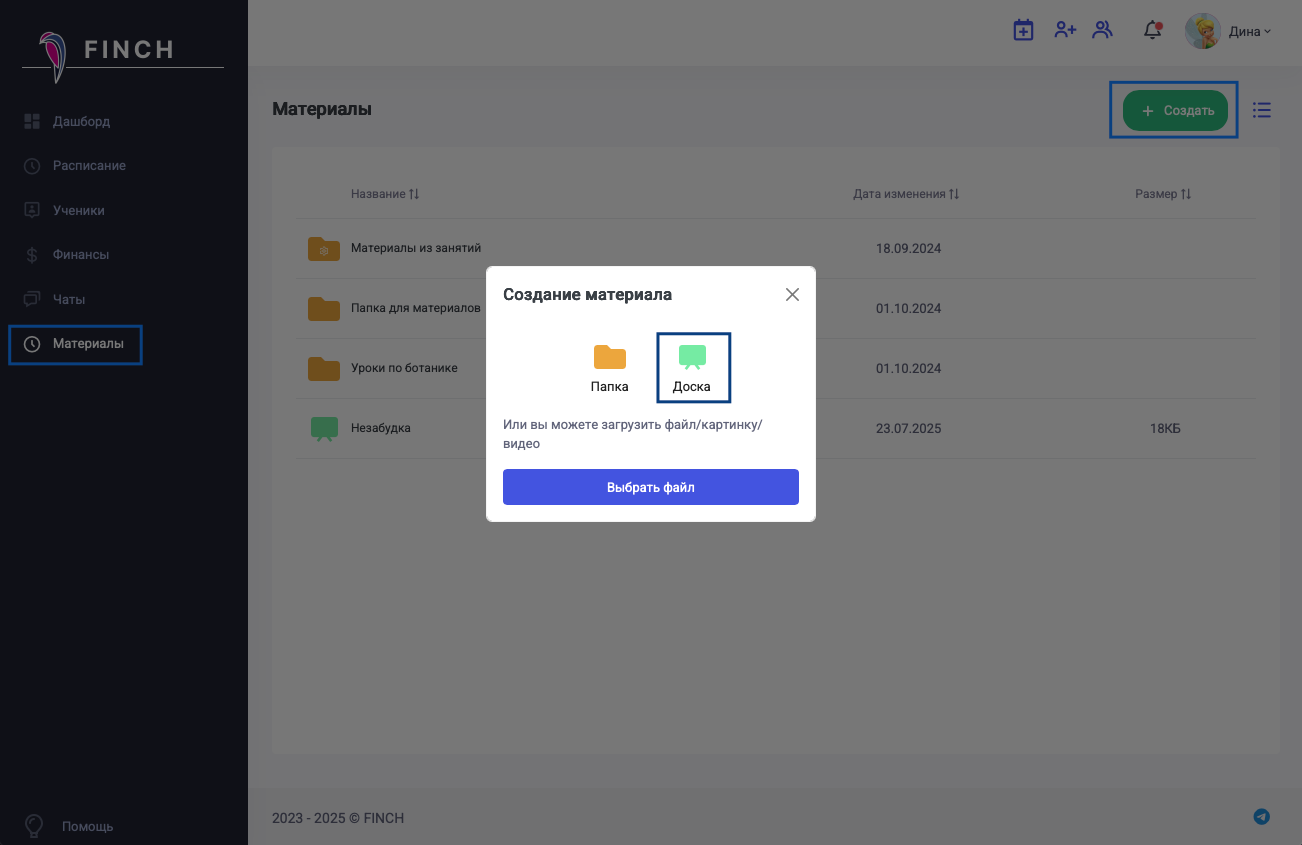Click the add student icon in header
1302x845 pixels.
pos(1065,30)
